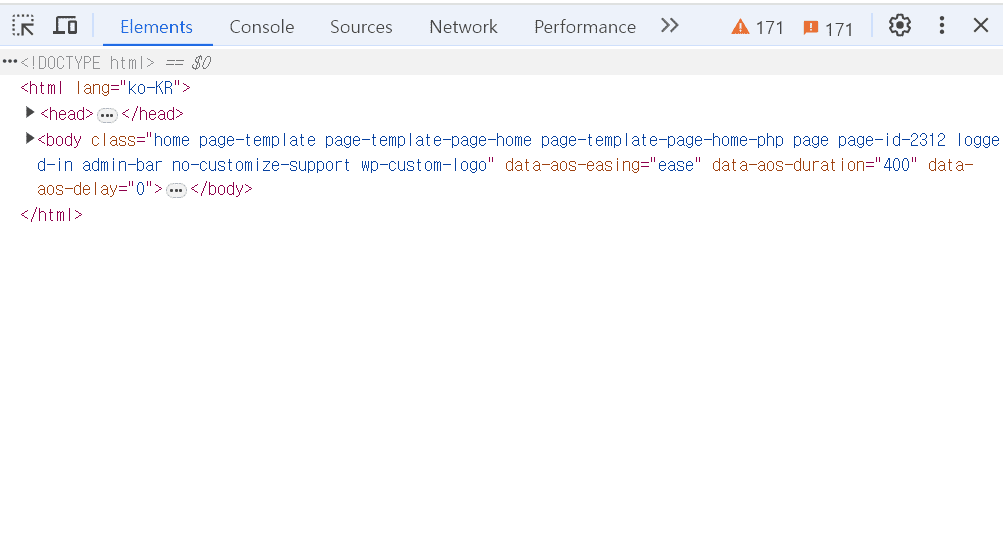Open the customize DevTools kebab menu
Image resolution: width=1003 pixels, height=543 pixels.
[x=942, y=26]
